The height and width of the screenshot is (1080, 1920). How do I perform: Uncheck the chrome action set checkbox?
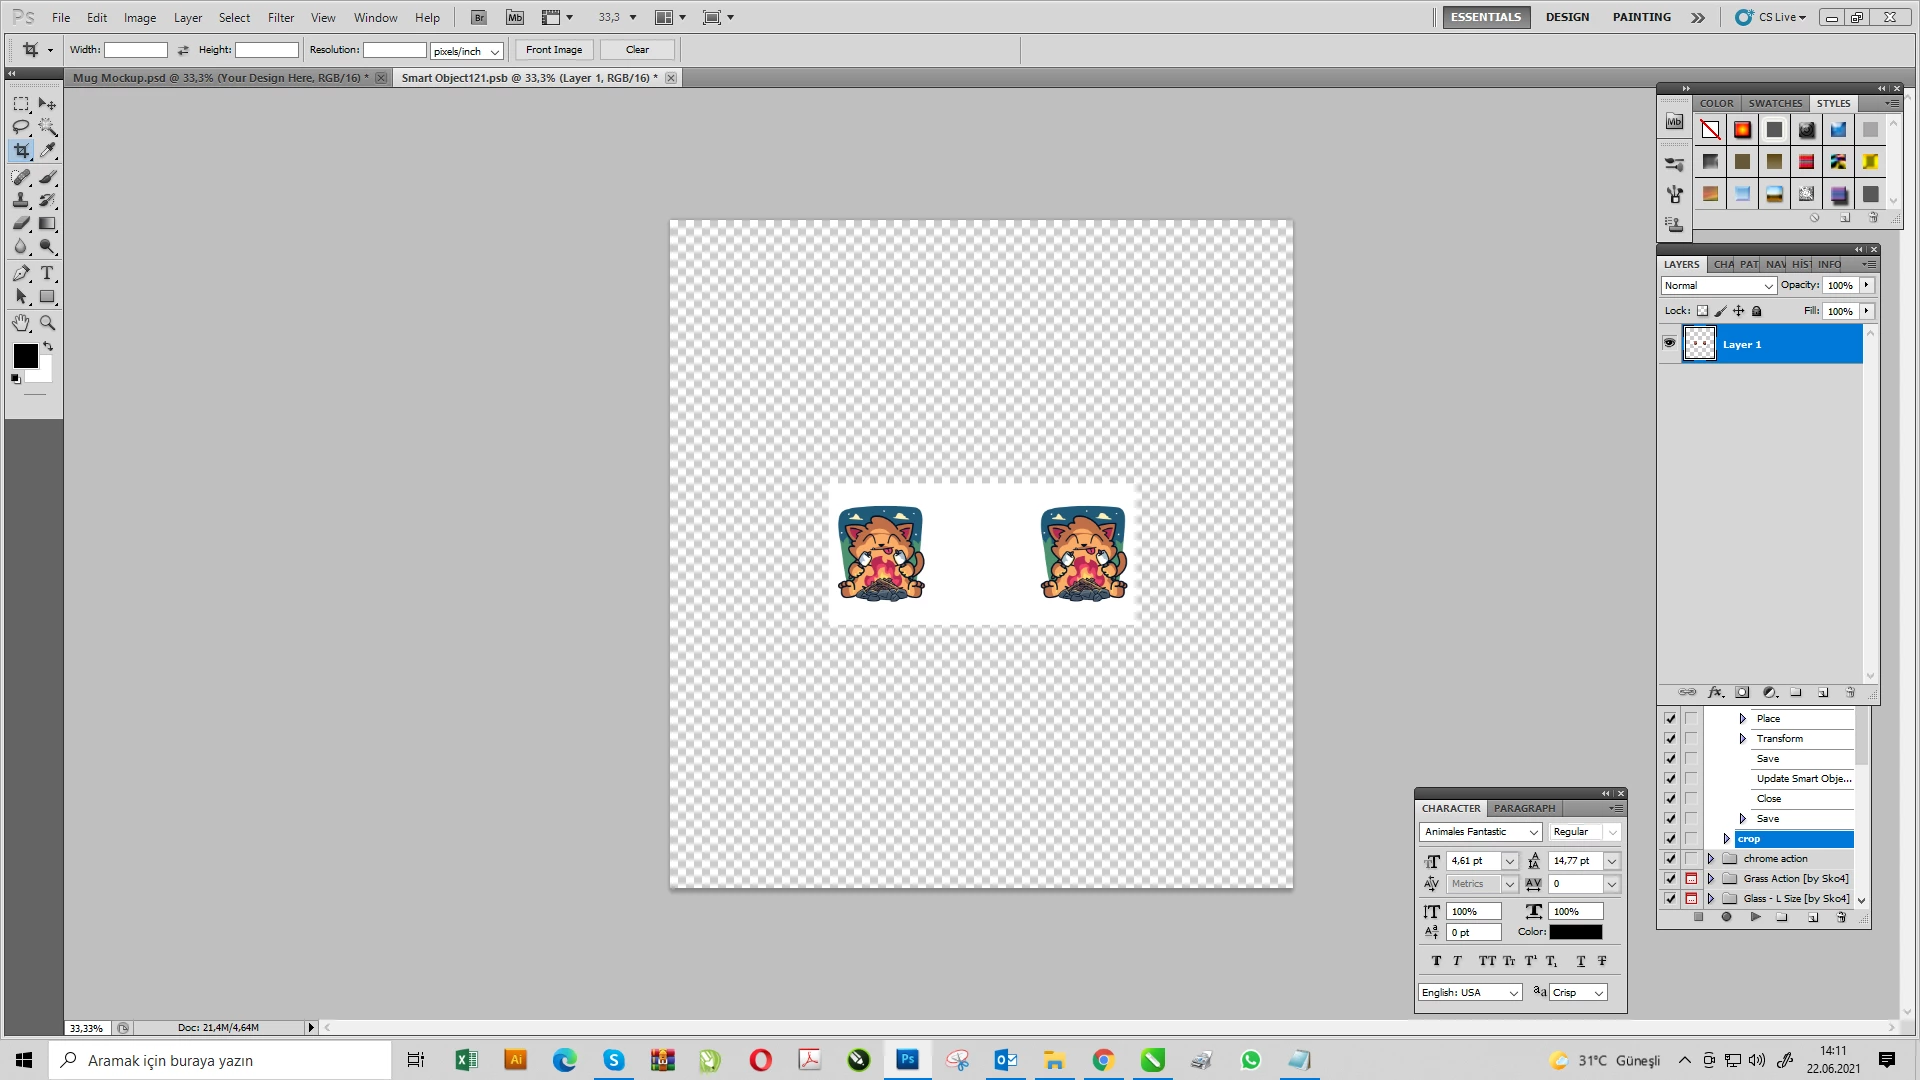point(1670,858)
